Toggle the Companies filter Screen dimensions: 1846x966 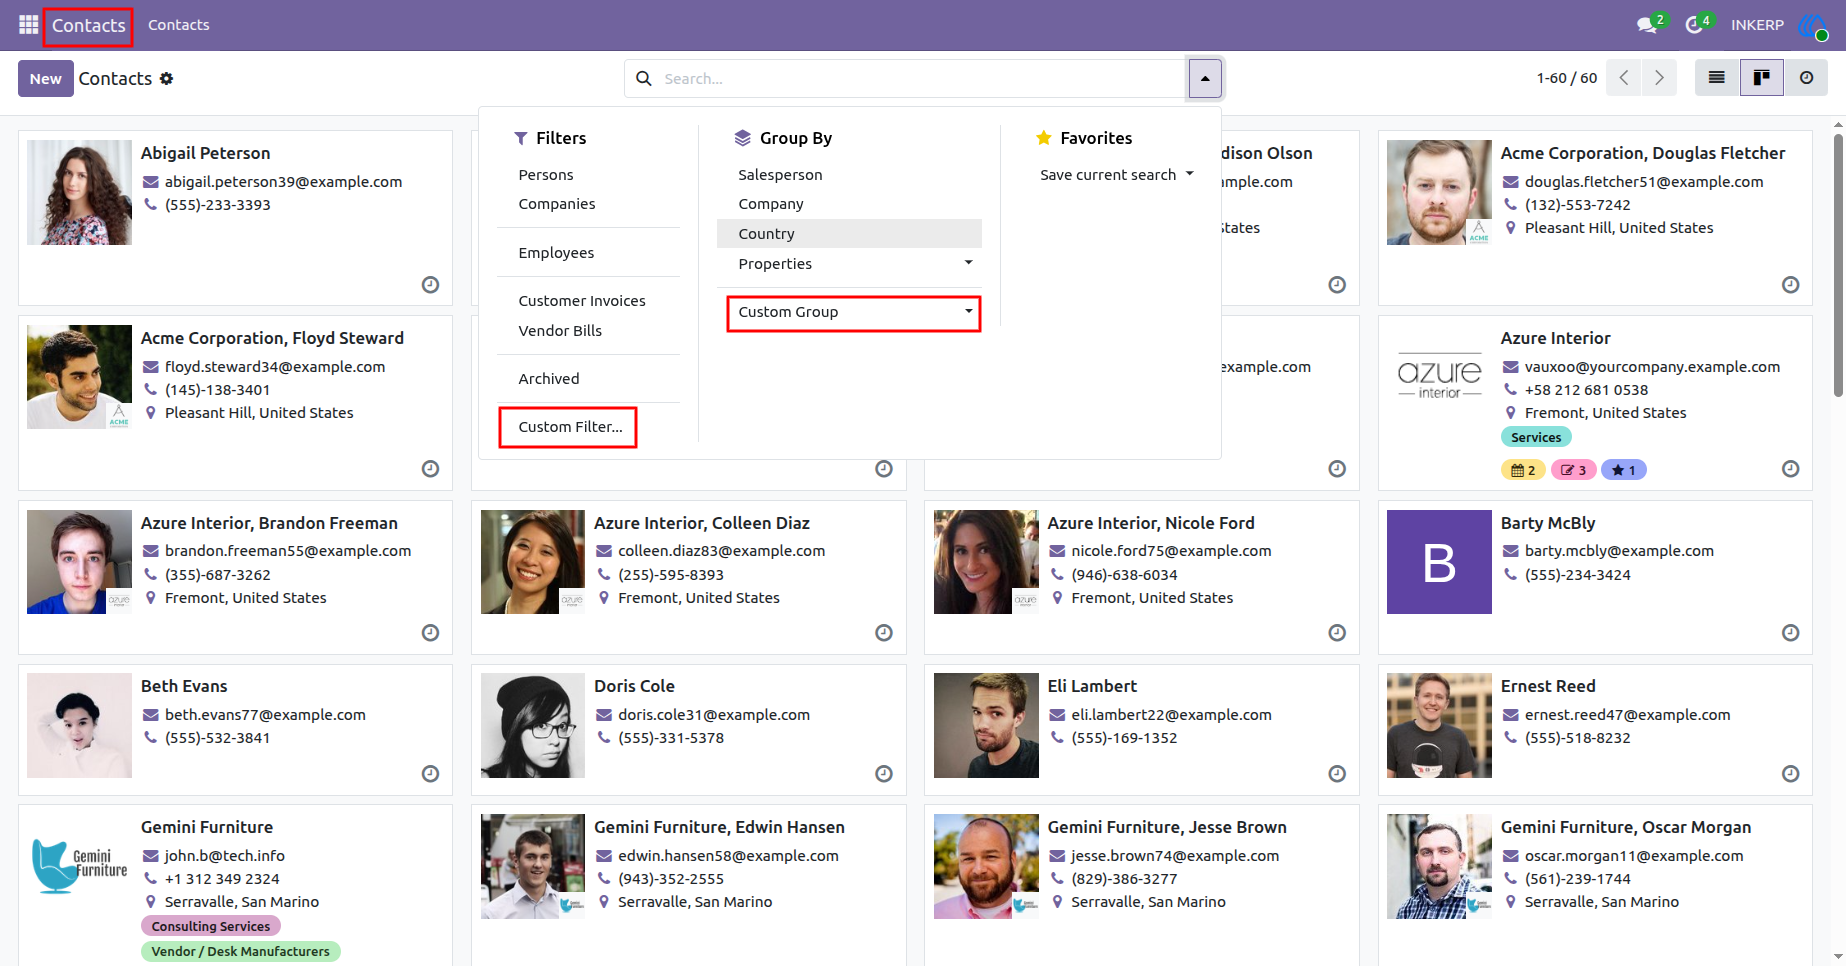click(557, 204)
